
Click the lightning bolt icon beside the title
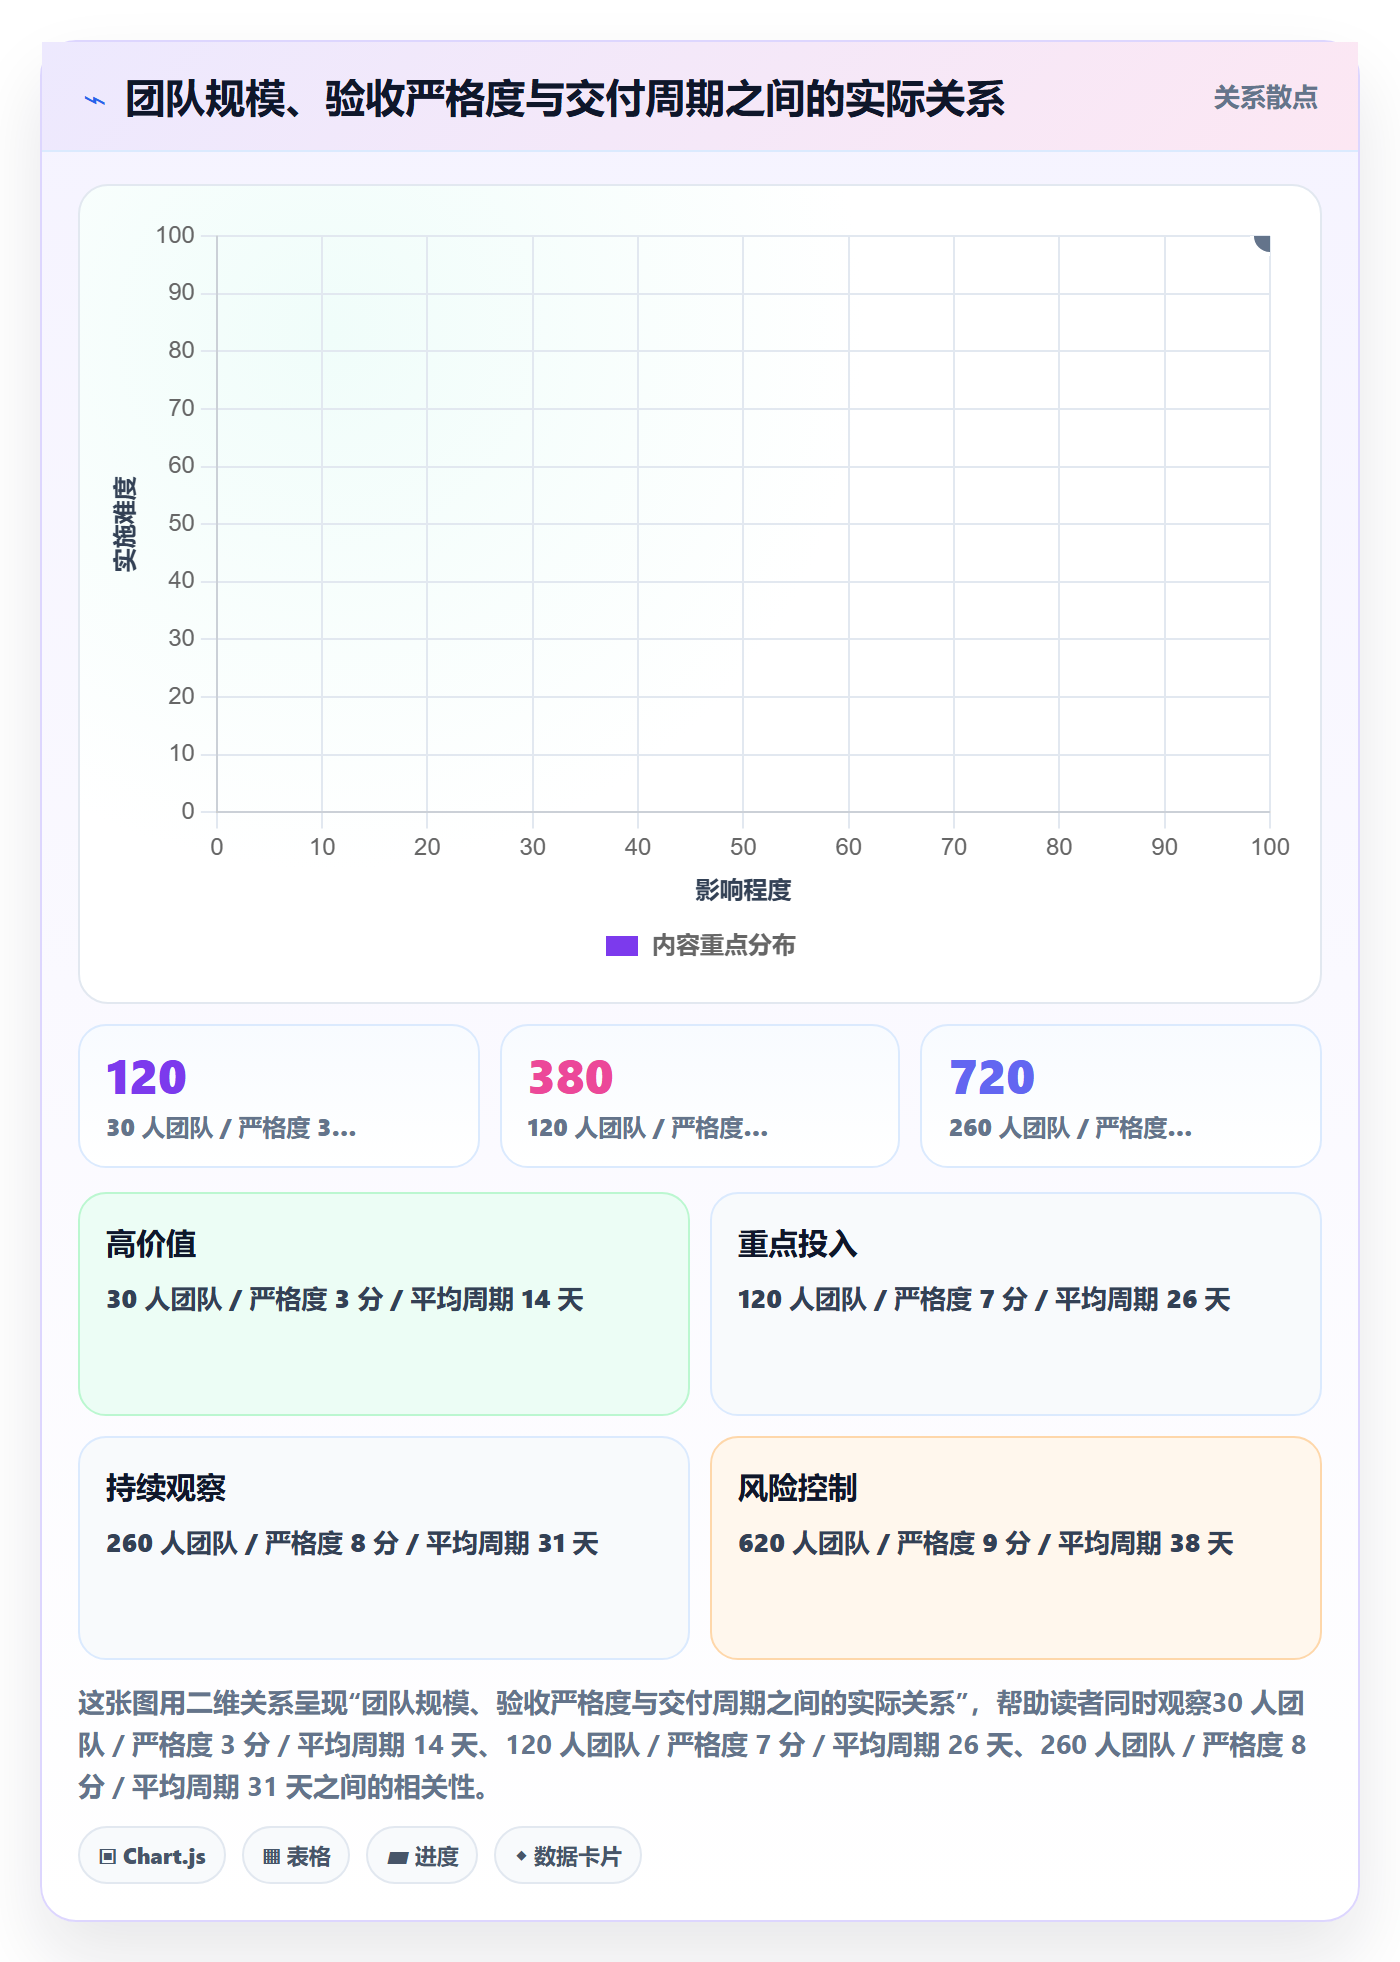pos(95,100)
